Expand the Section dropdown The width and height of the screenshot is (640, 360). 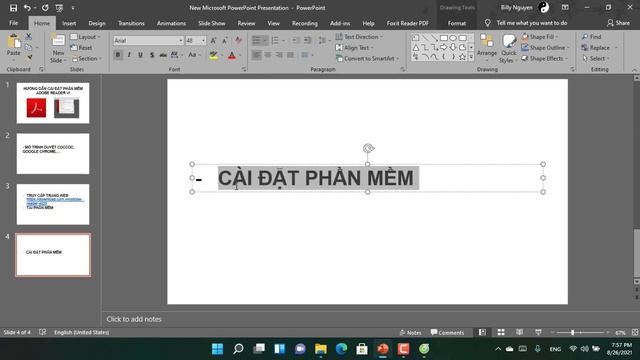tap(87, 58)
